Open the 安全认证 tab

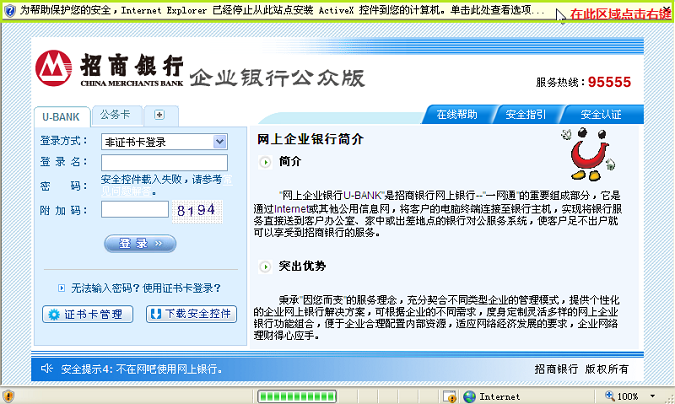tap(601, 115)
